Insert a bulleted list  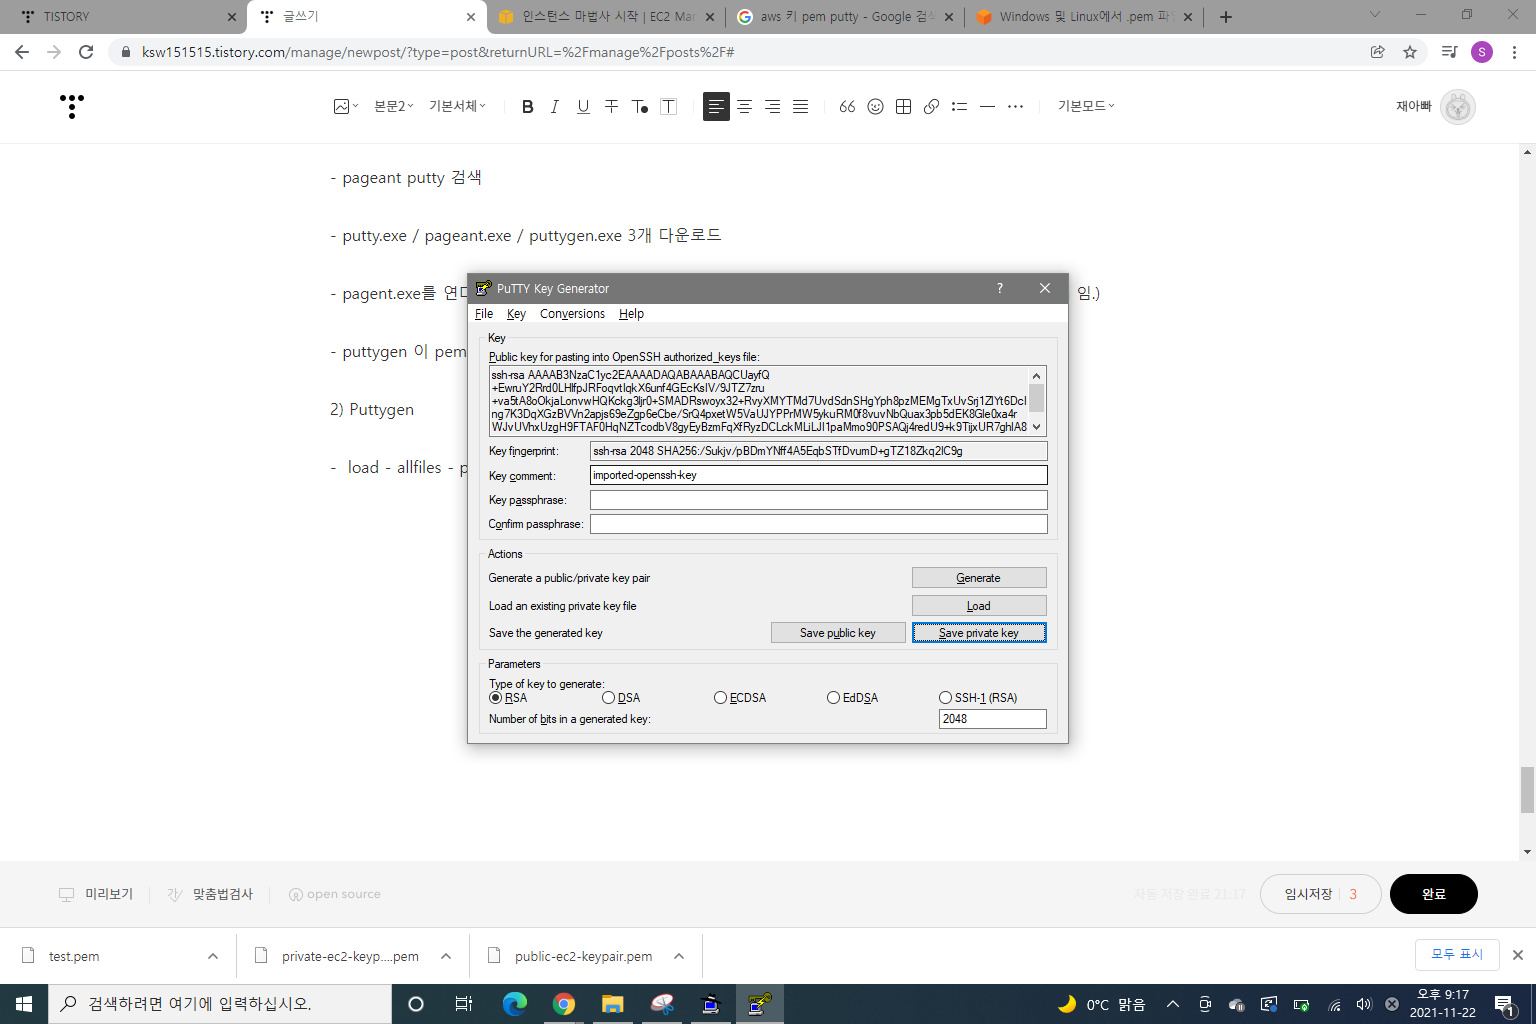pos(959,106)
